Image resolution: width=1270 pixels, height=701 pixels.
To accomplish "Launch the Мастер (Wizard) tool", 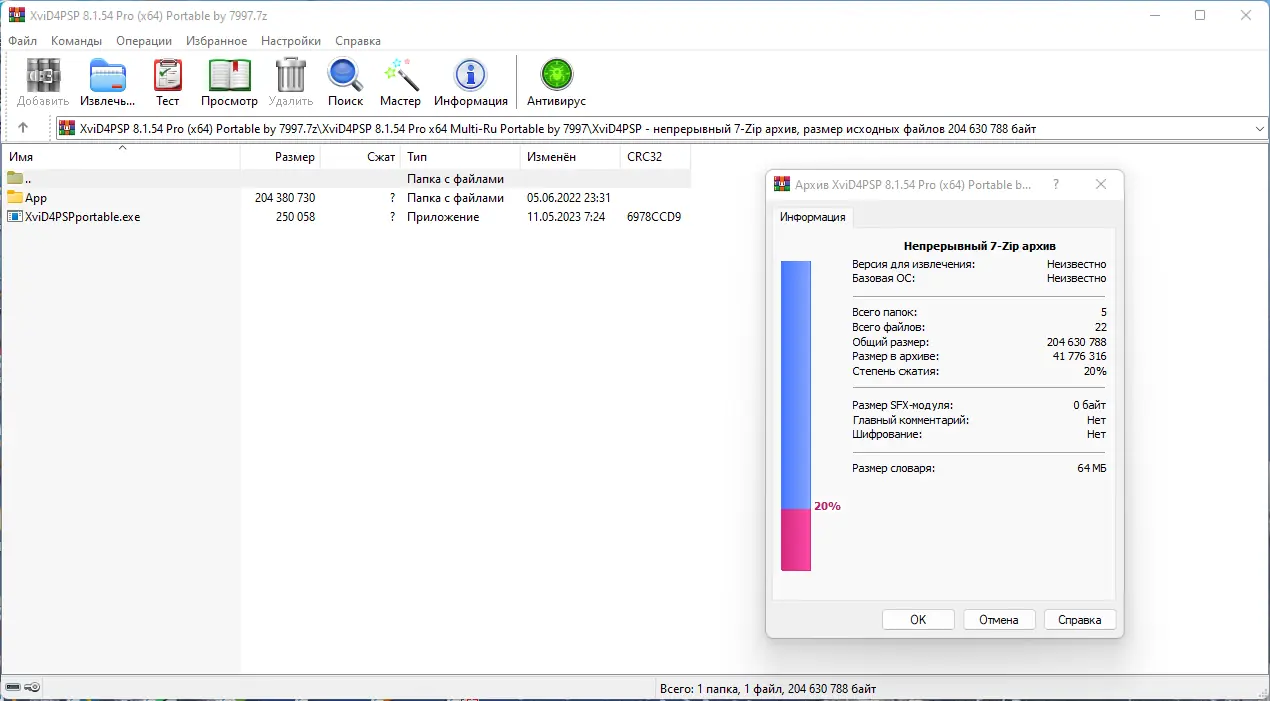I will click(400, 80).
